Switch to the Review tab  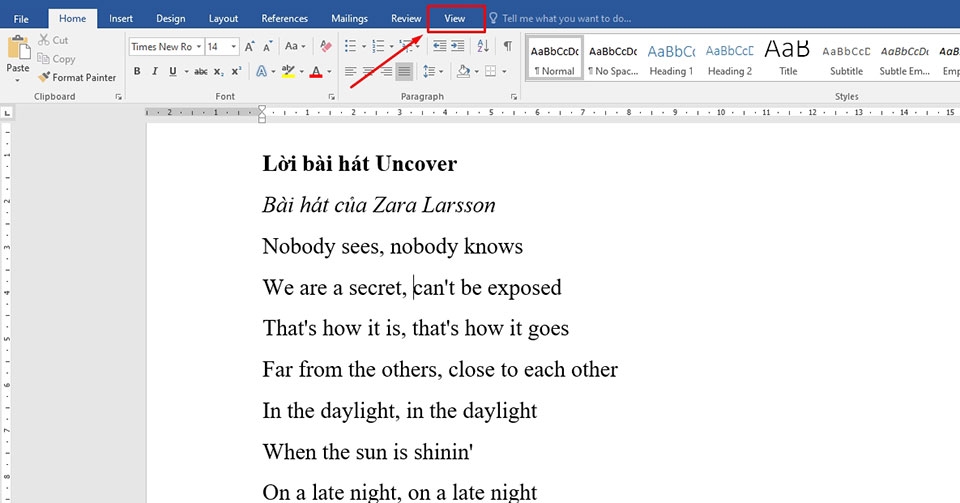406,18
